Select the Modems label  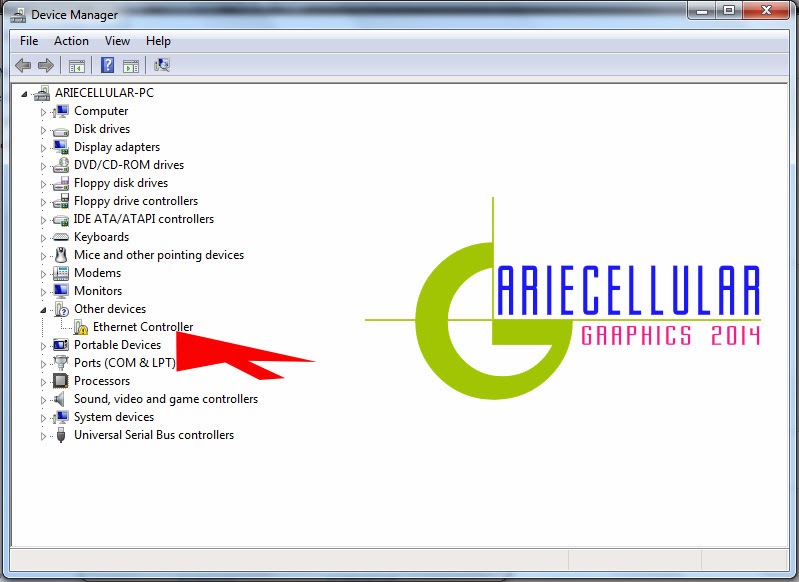tap(97, 273)
